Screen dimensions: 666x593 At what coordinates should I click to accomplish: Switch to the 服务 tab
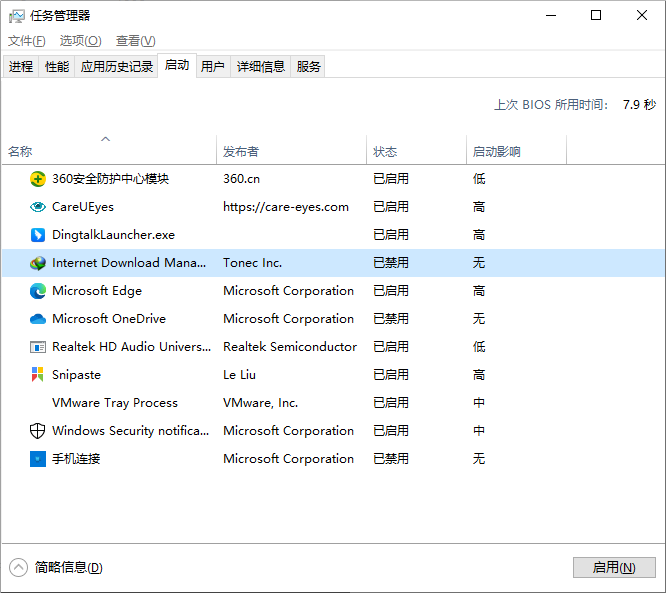click(x=308, y=67)
